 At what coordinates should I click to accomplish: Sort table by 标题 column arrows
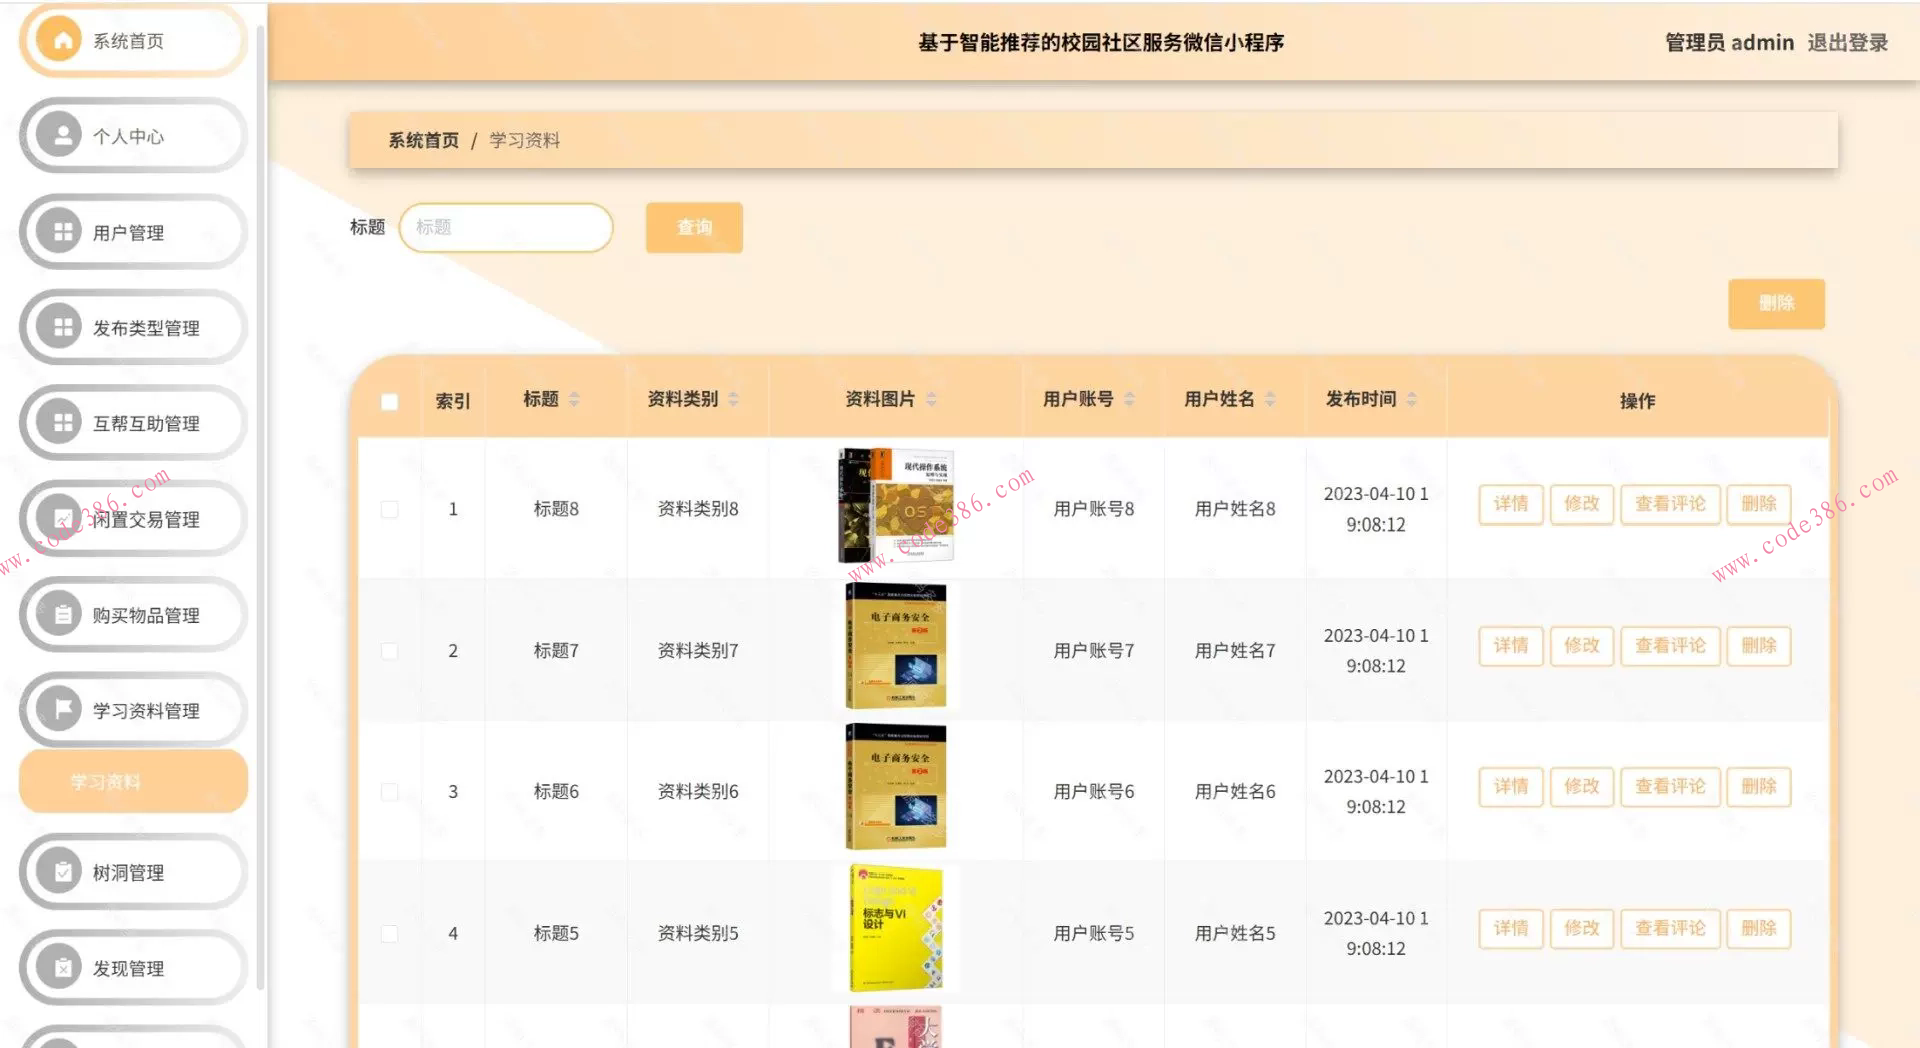[574, 398]
